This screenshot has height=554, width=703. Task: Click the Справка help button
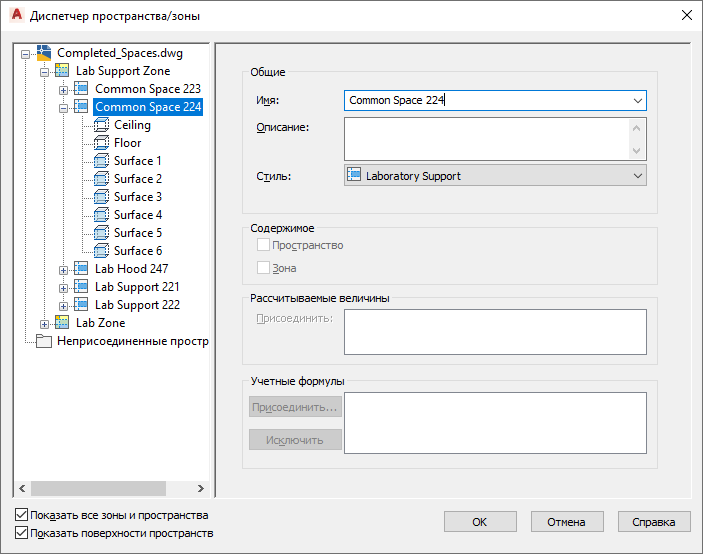654,522
